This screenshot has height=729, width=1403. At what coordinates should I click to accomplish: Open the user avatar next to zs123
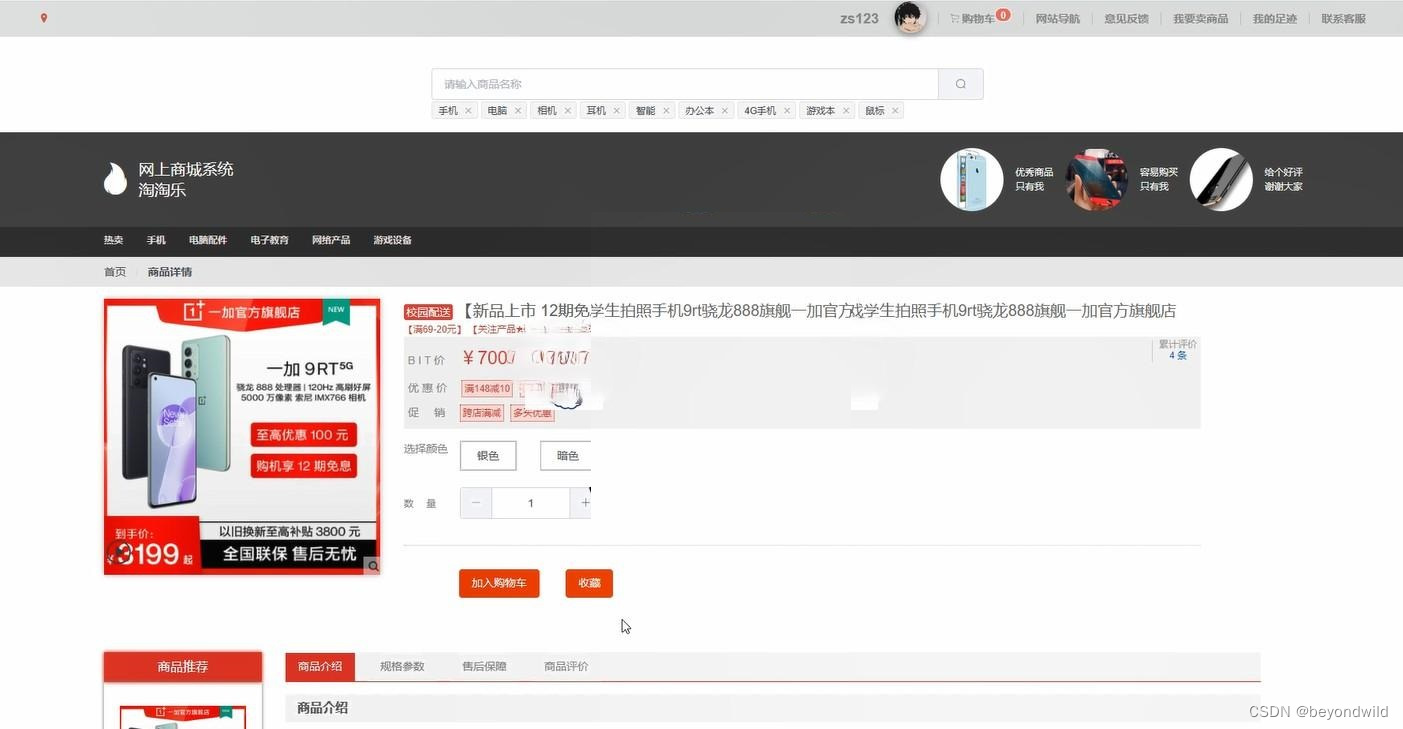point(910,18)
